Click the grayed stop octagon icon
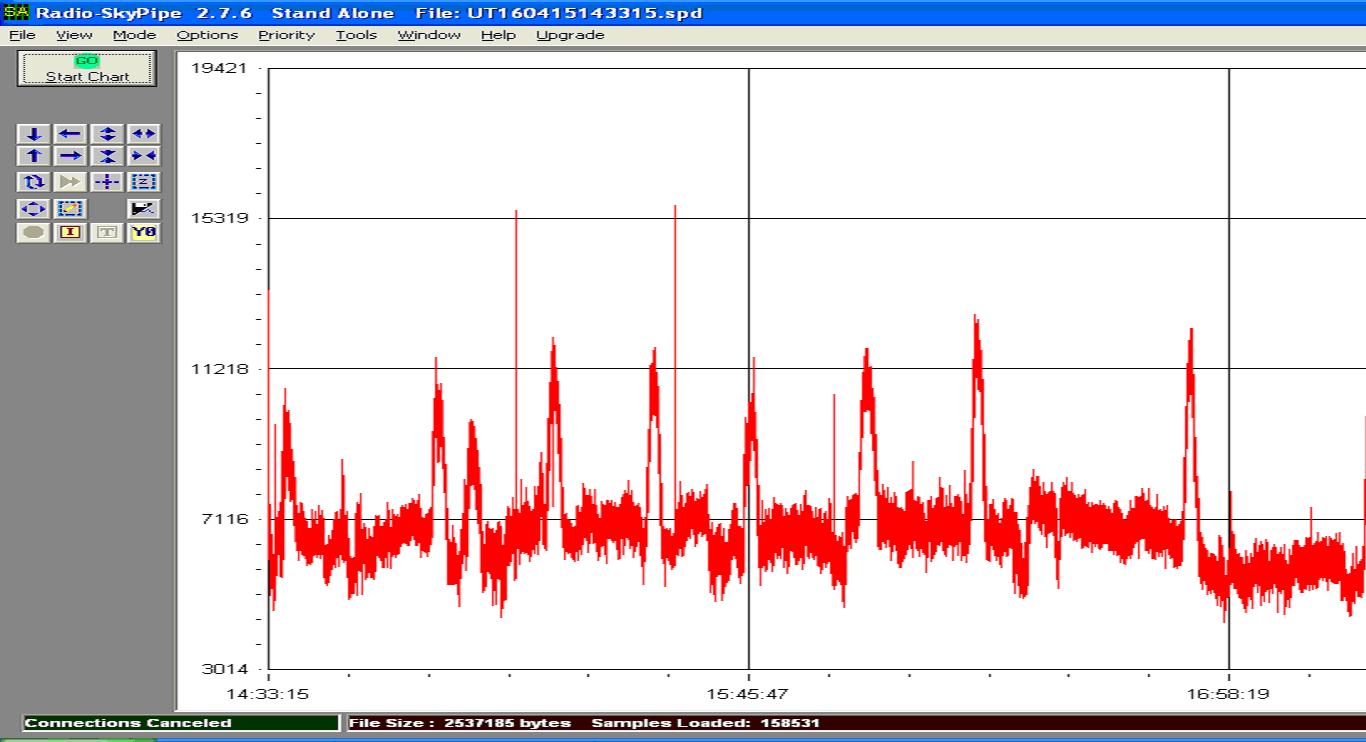The width and height of the screenshot is (1366, 742). 34,233
